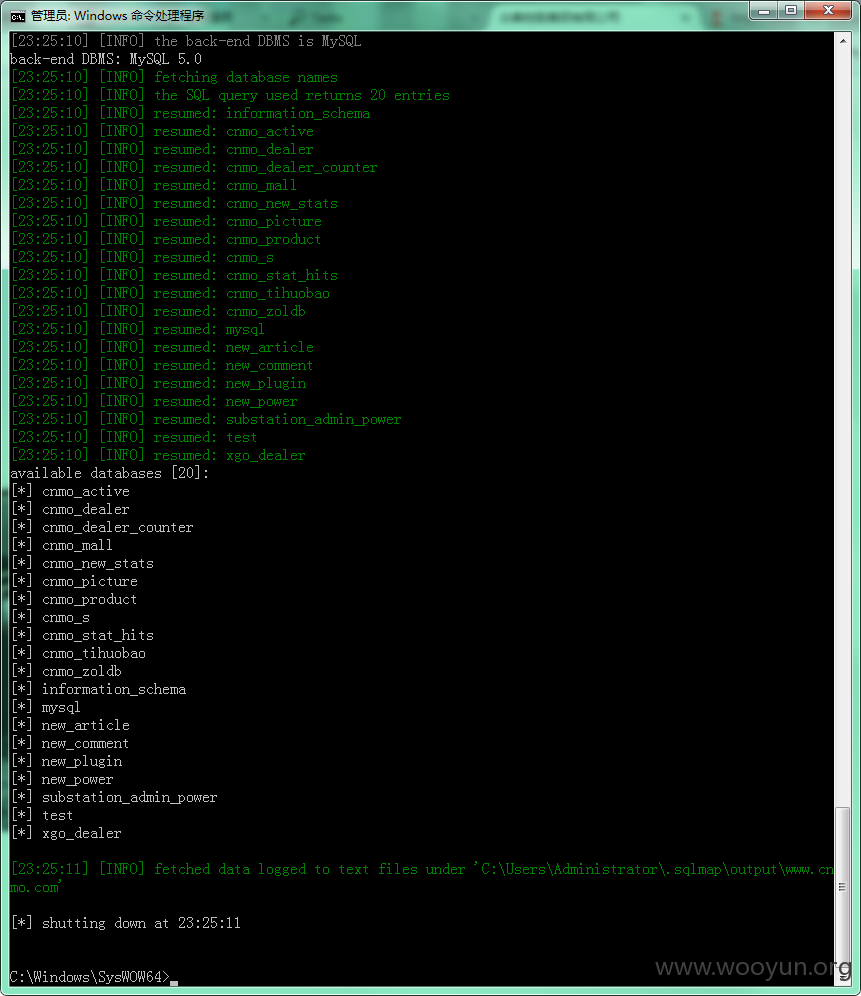Image resolution: width=861 pixels, height=996 pixels.
Task: Close the command prompt window
Action: click(x=828, y=11)
